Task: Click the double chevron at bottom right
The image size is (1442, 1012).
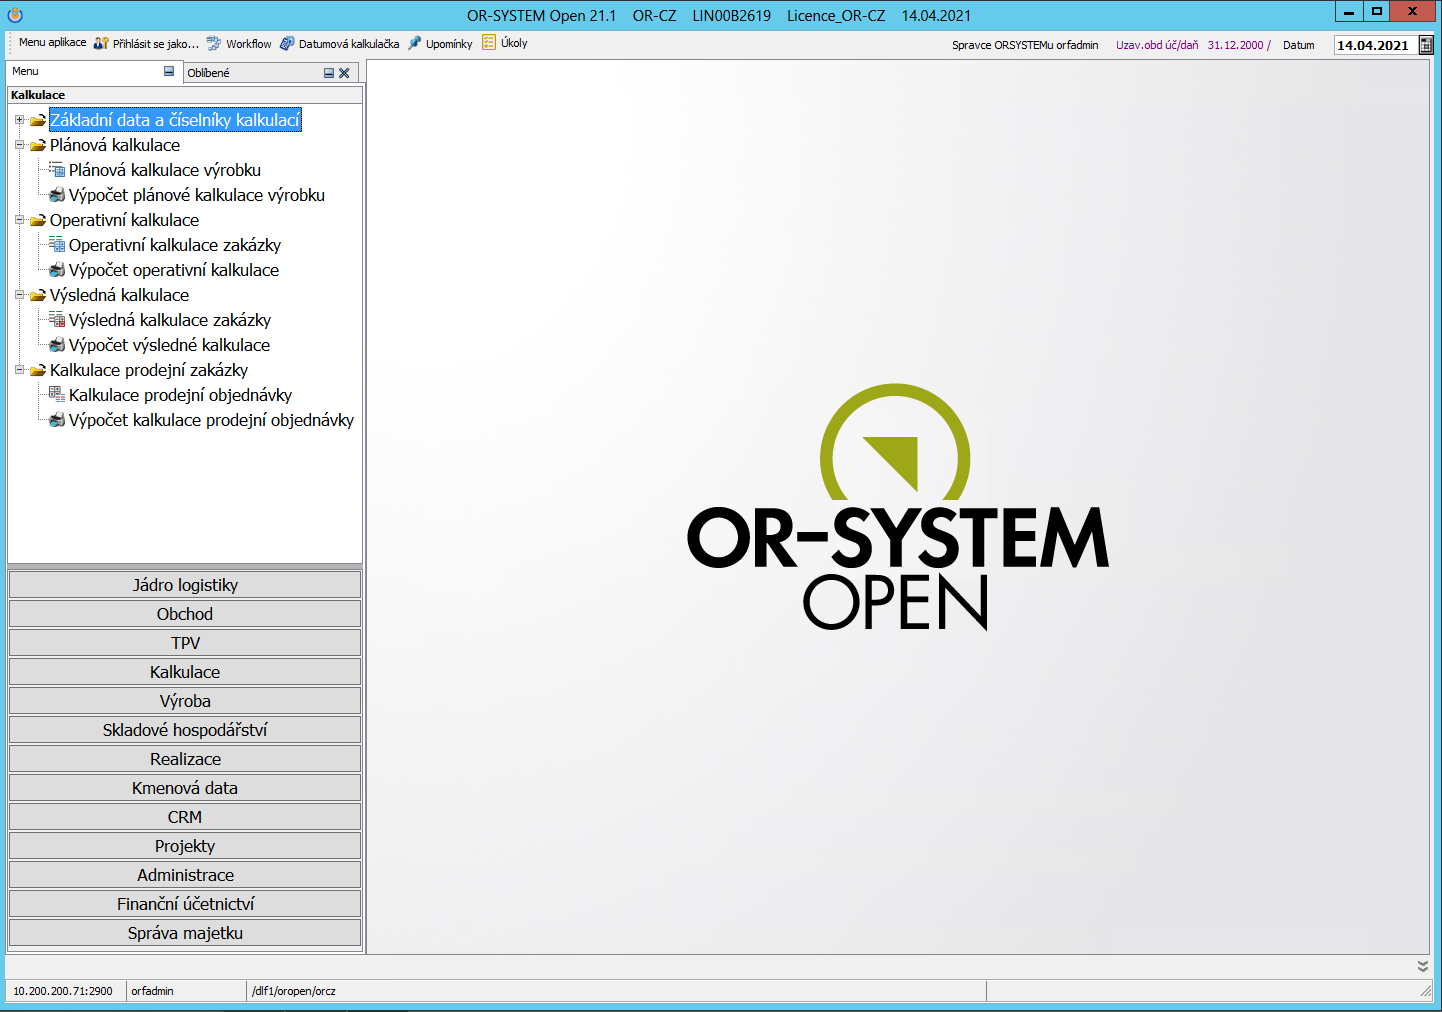Action: coord(1422,966)
